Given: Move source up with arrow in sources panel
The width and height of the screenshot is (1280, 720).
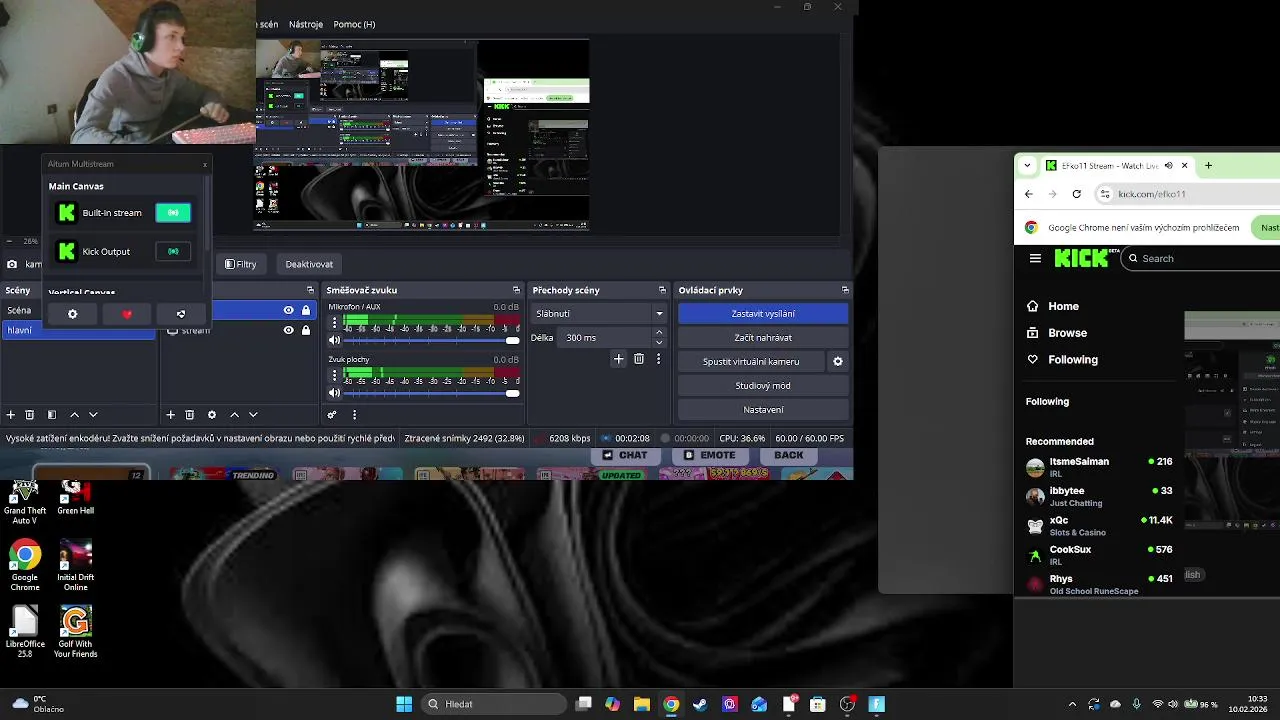Looking at the screenshot, I should [x=234, y=415].
